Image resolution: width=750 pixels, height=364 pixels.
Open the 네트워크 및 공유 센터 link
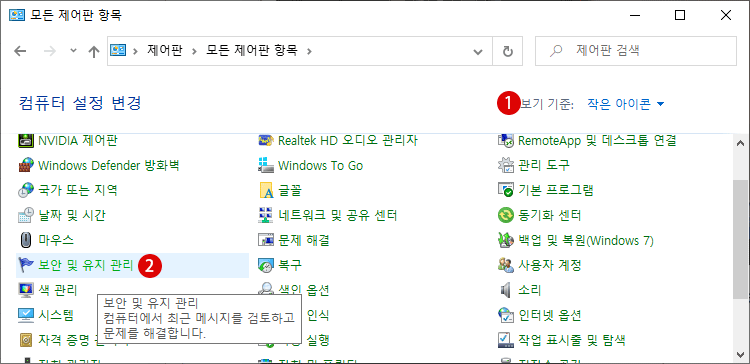pyautogui.click(x=338, y=215)
